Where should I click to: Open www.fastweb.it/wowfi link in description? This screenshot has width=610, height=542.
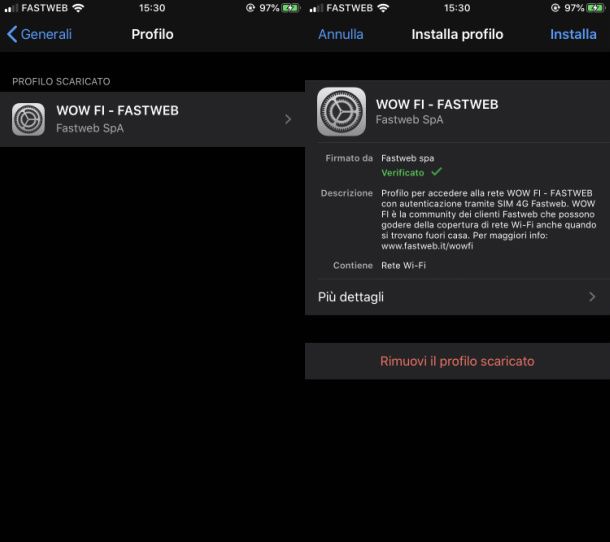pyautogui.click(x=427, y=246)
